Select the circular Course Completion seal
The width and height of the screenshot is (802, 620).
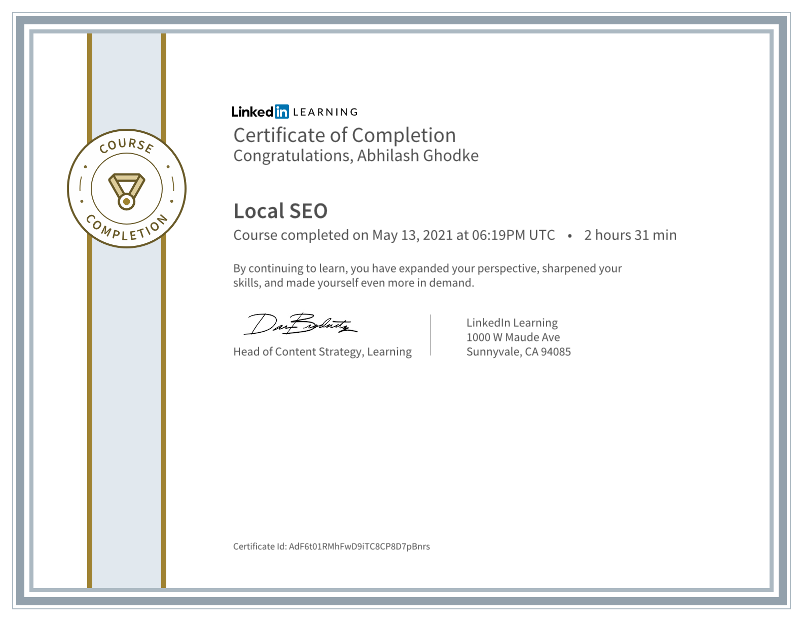coord(126,187)
